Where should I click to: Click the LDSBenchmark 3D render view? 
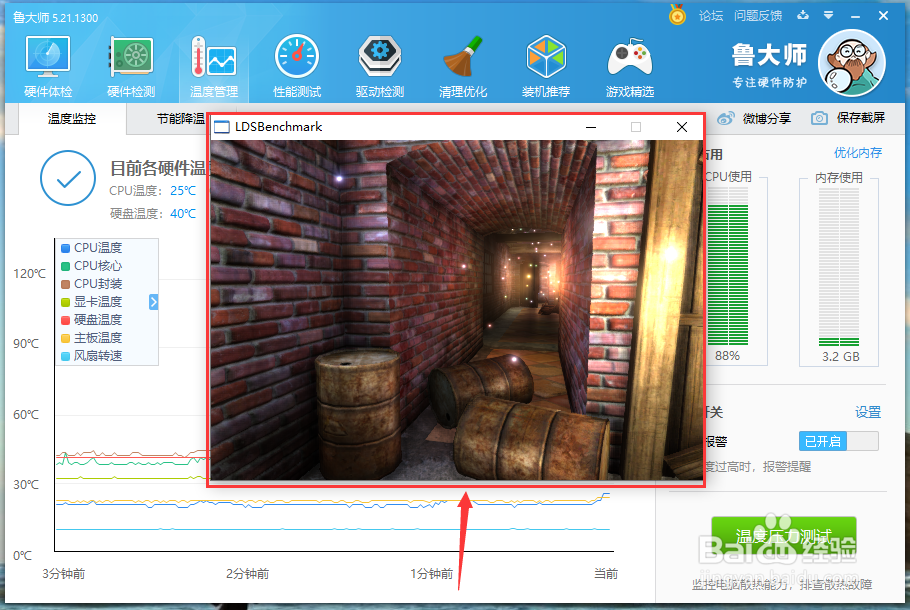pyautogui.click(x=456, y=310)
